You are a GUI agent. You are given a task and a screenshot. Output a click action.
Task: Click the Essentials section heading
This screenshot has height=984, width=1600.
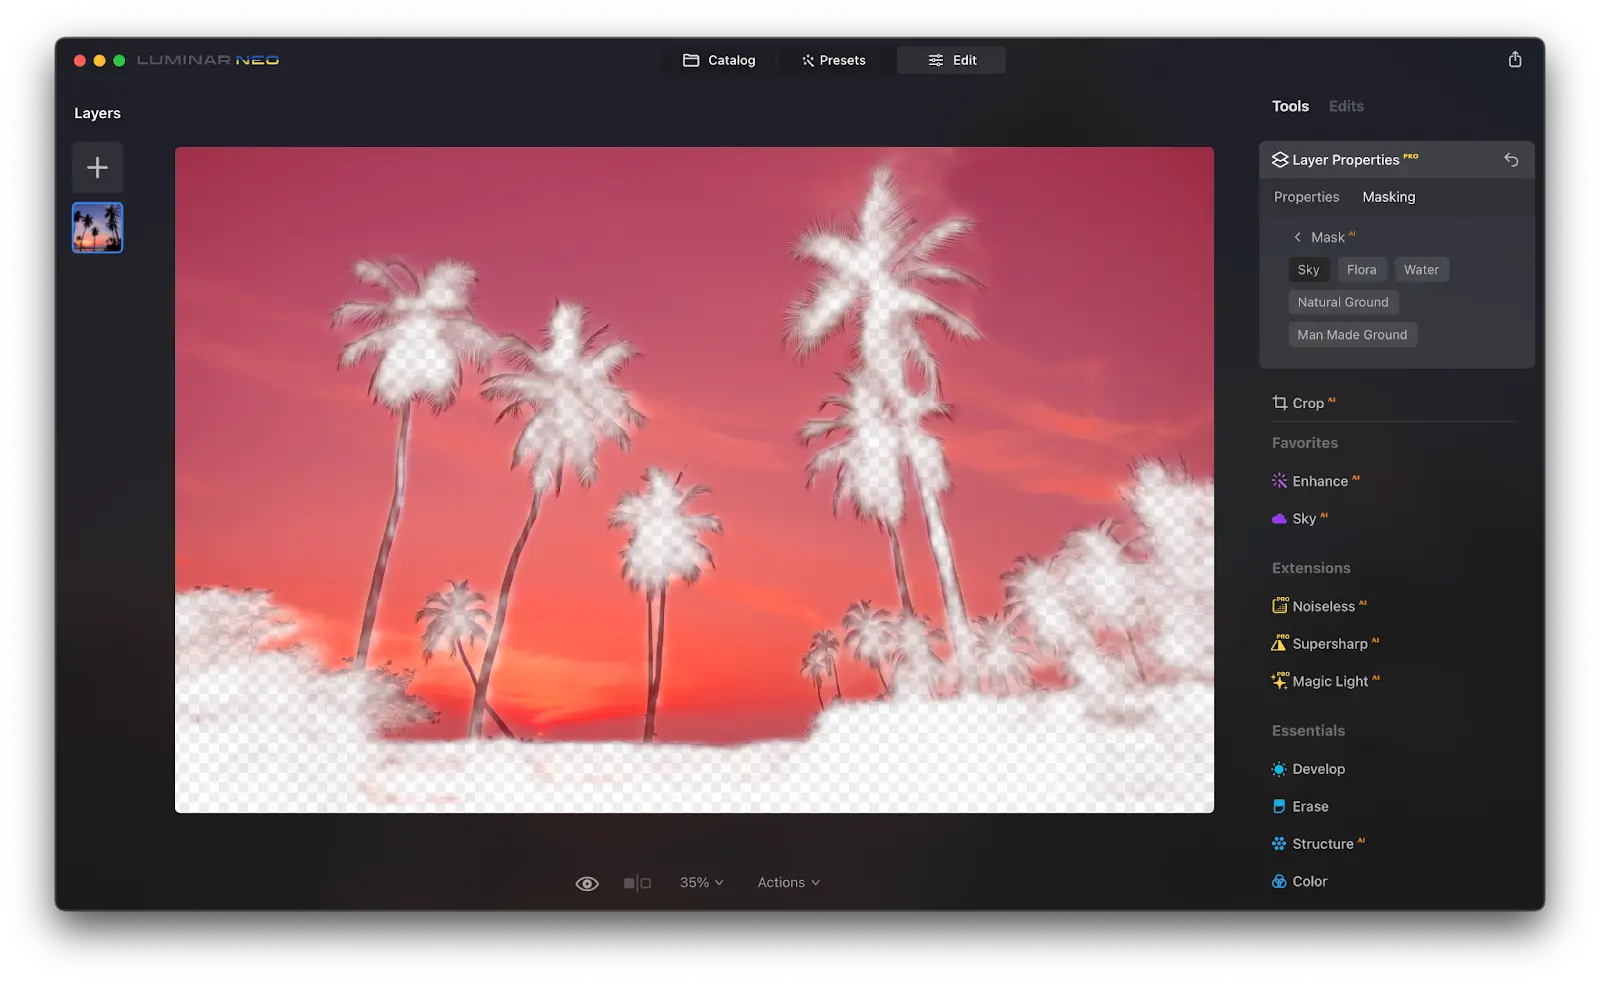click(1308, 731)
